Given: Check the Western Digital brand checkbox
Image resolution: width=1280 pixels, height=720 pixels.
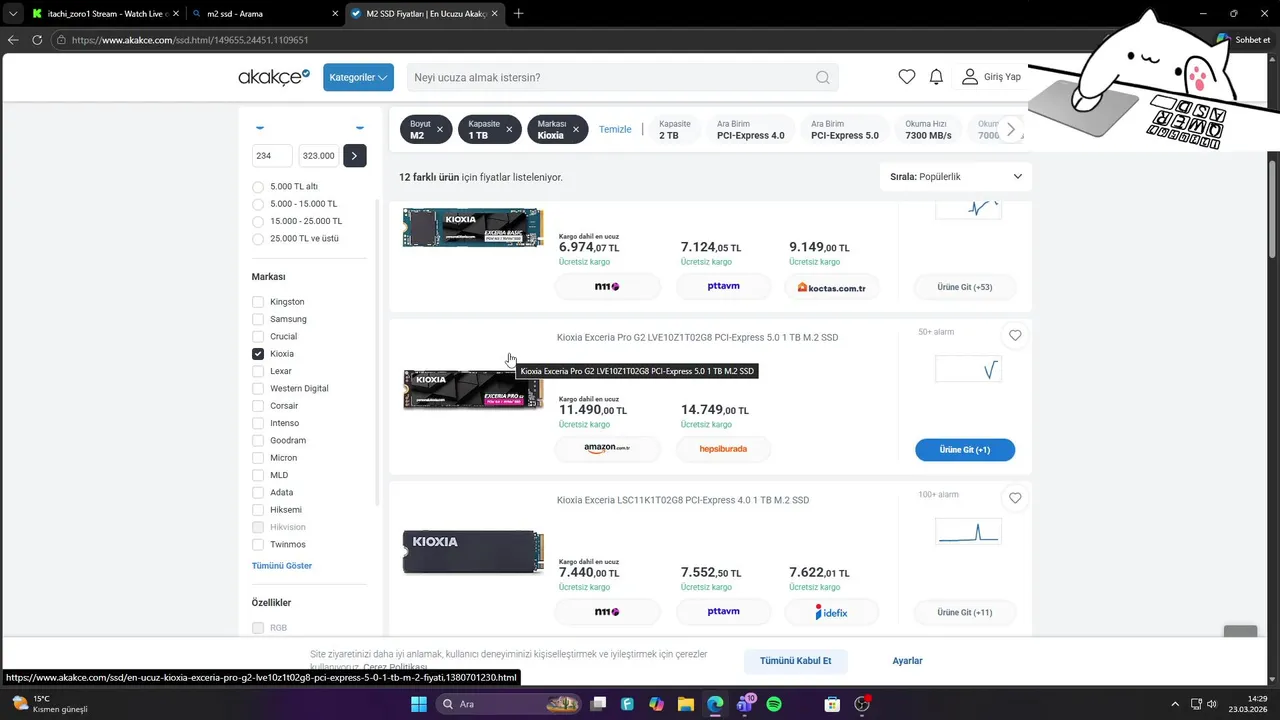Looking at the screenshot, I should click(x=258, y=388).
